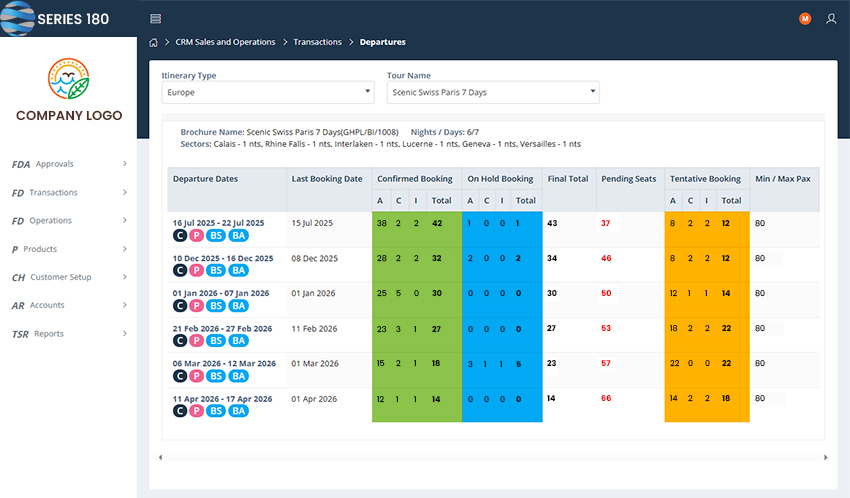Click CRM Sales and Operations breadcrumb link

[x=225, y=42]
